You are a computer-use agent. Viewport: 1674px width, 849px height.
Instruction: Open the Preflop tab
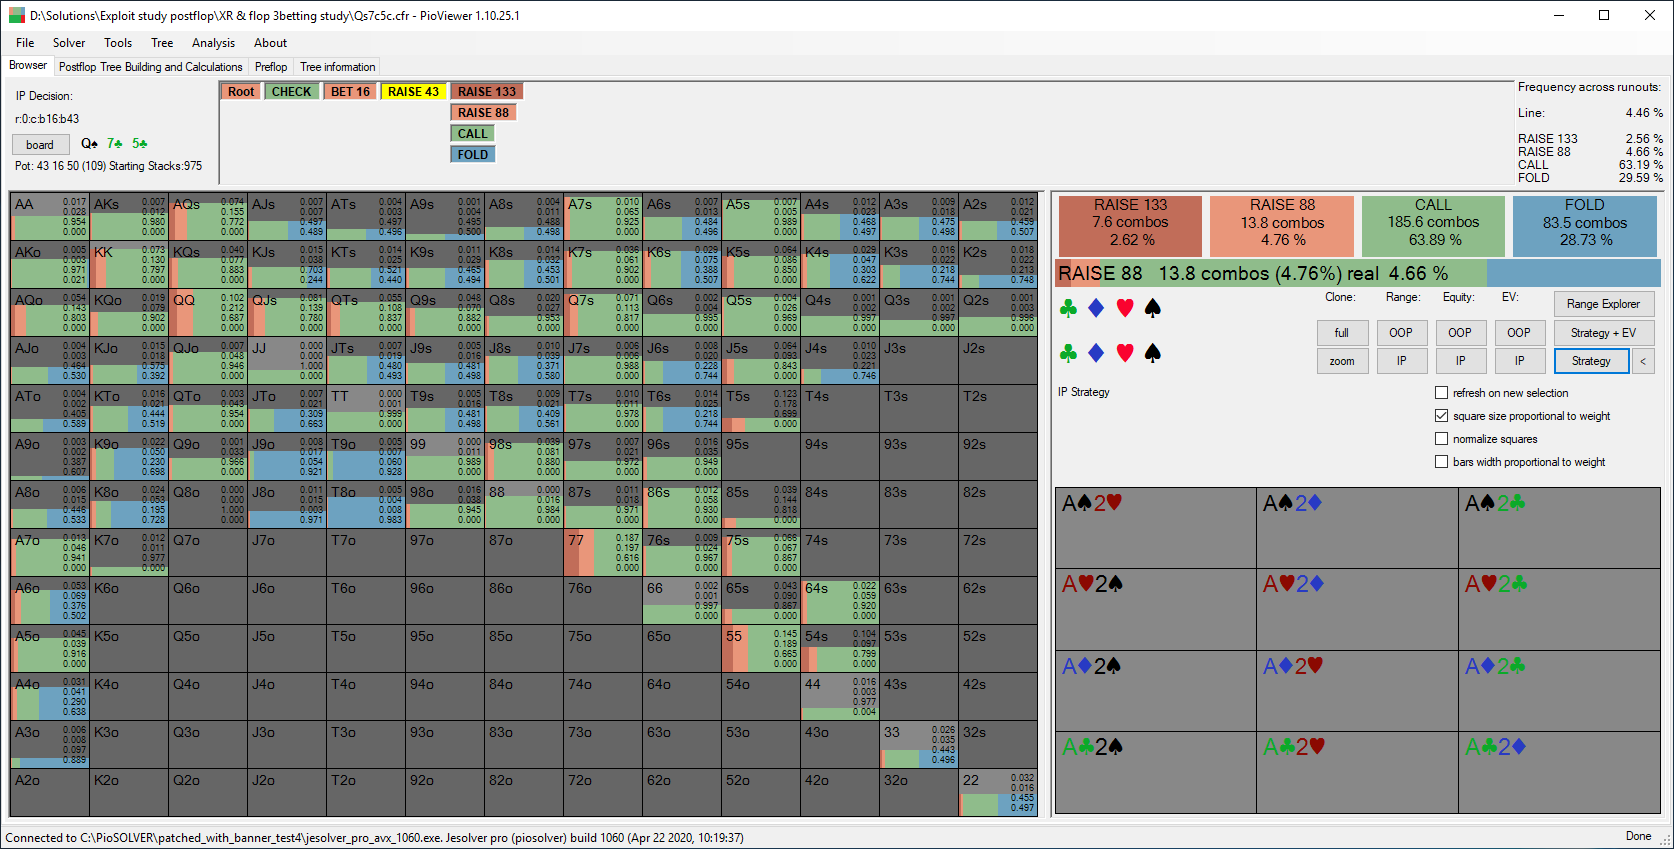(x=271, y=67)
